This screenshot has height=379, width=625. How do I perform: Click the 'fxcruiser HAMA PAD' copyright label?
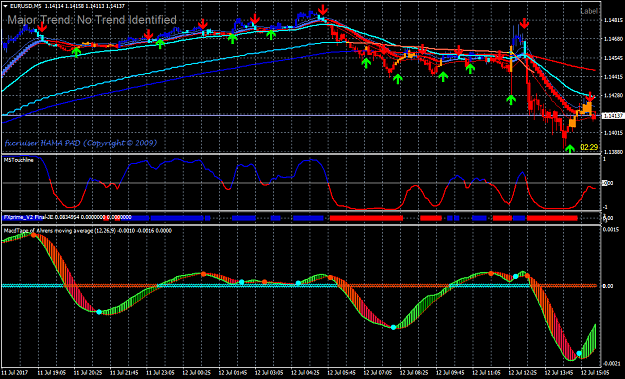coord(81,143)
